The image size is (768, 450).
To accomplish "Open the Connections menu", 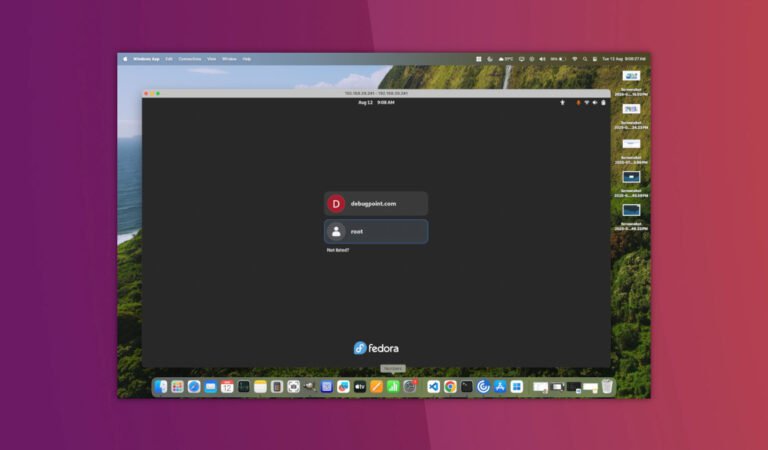I will 190,59.
